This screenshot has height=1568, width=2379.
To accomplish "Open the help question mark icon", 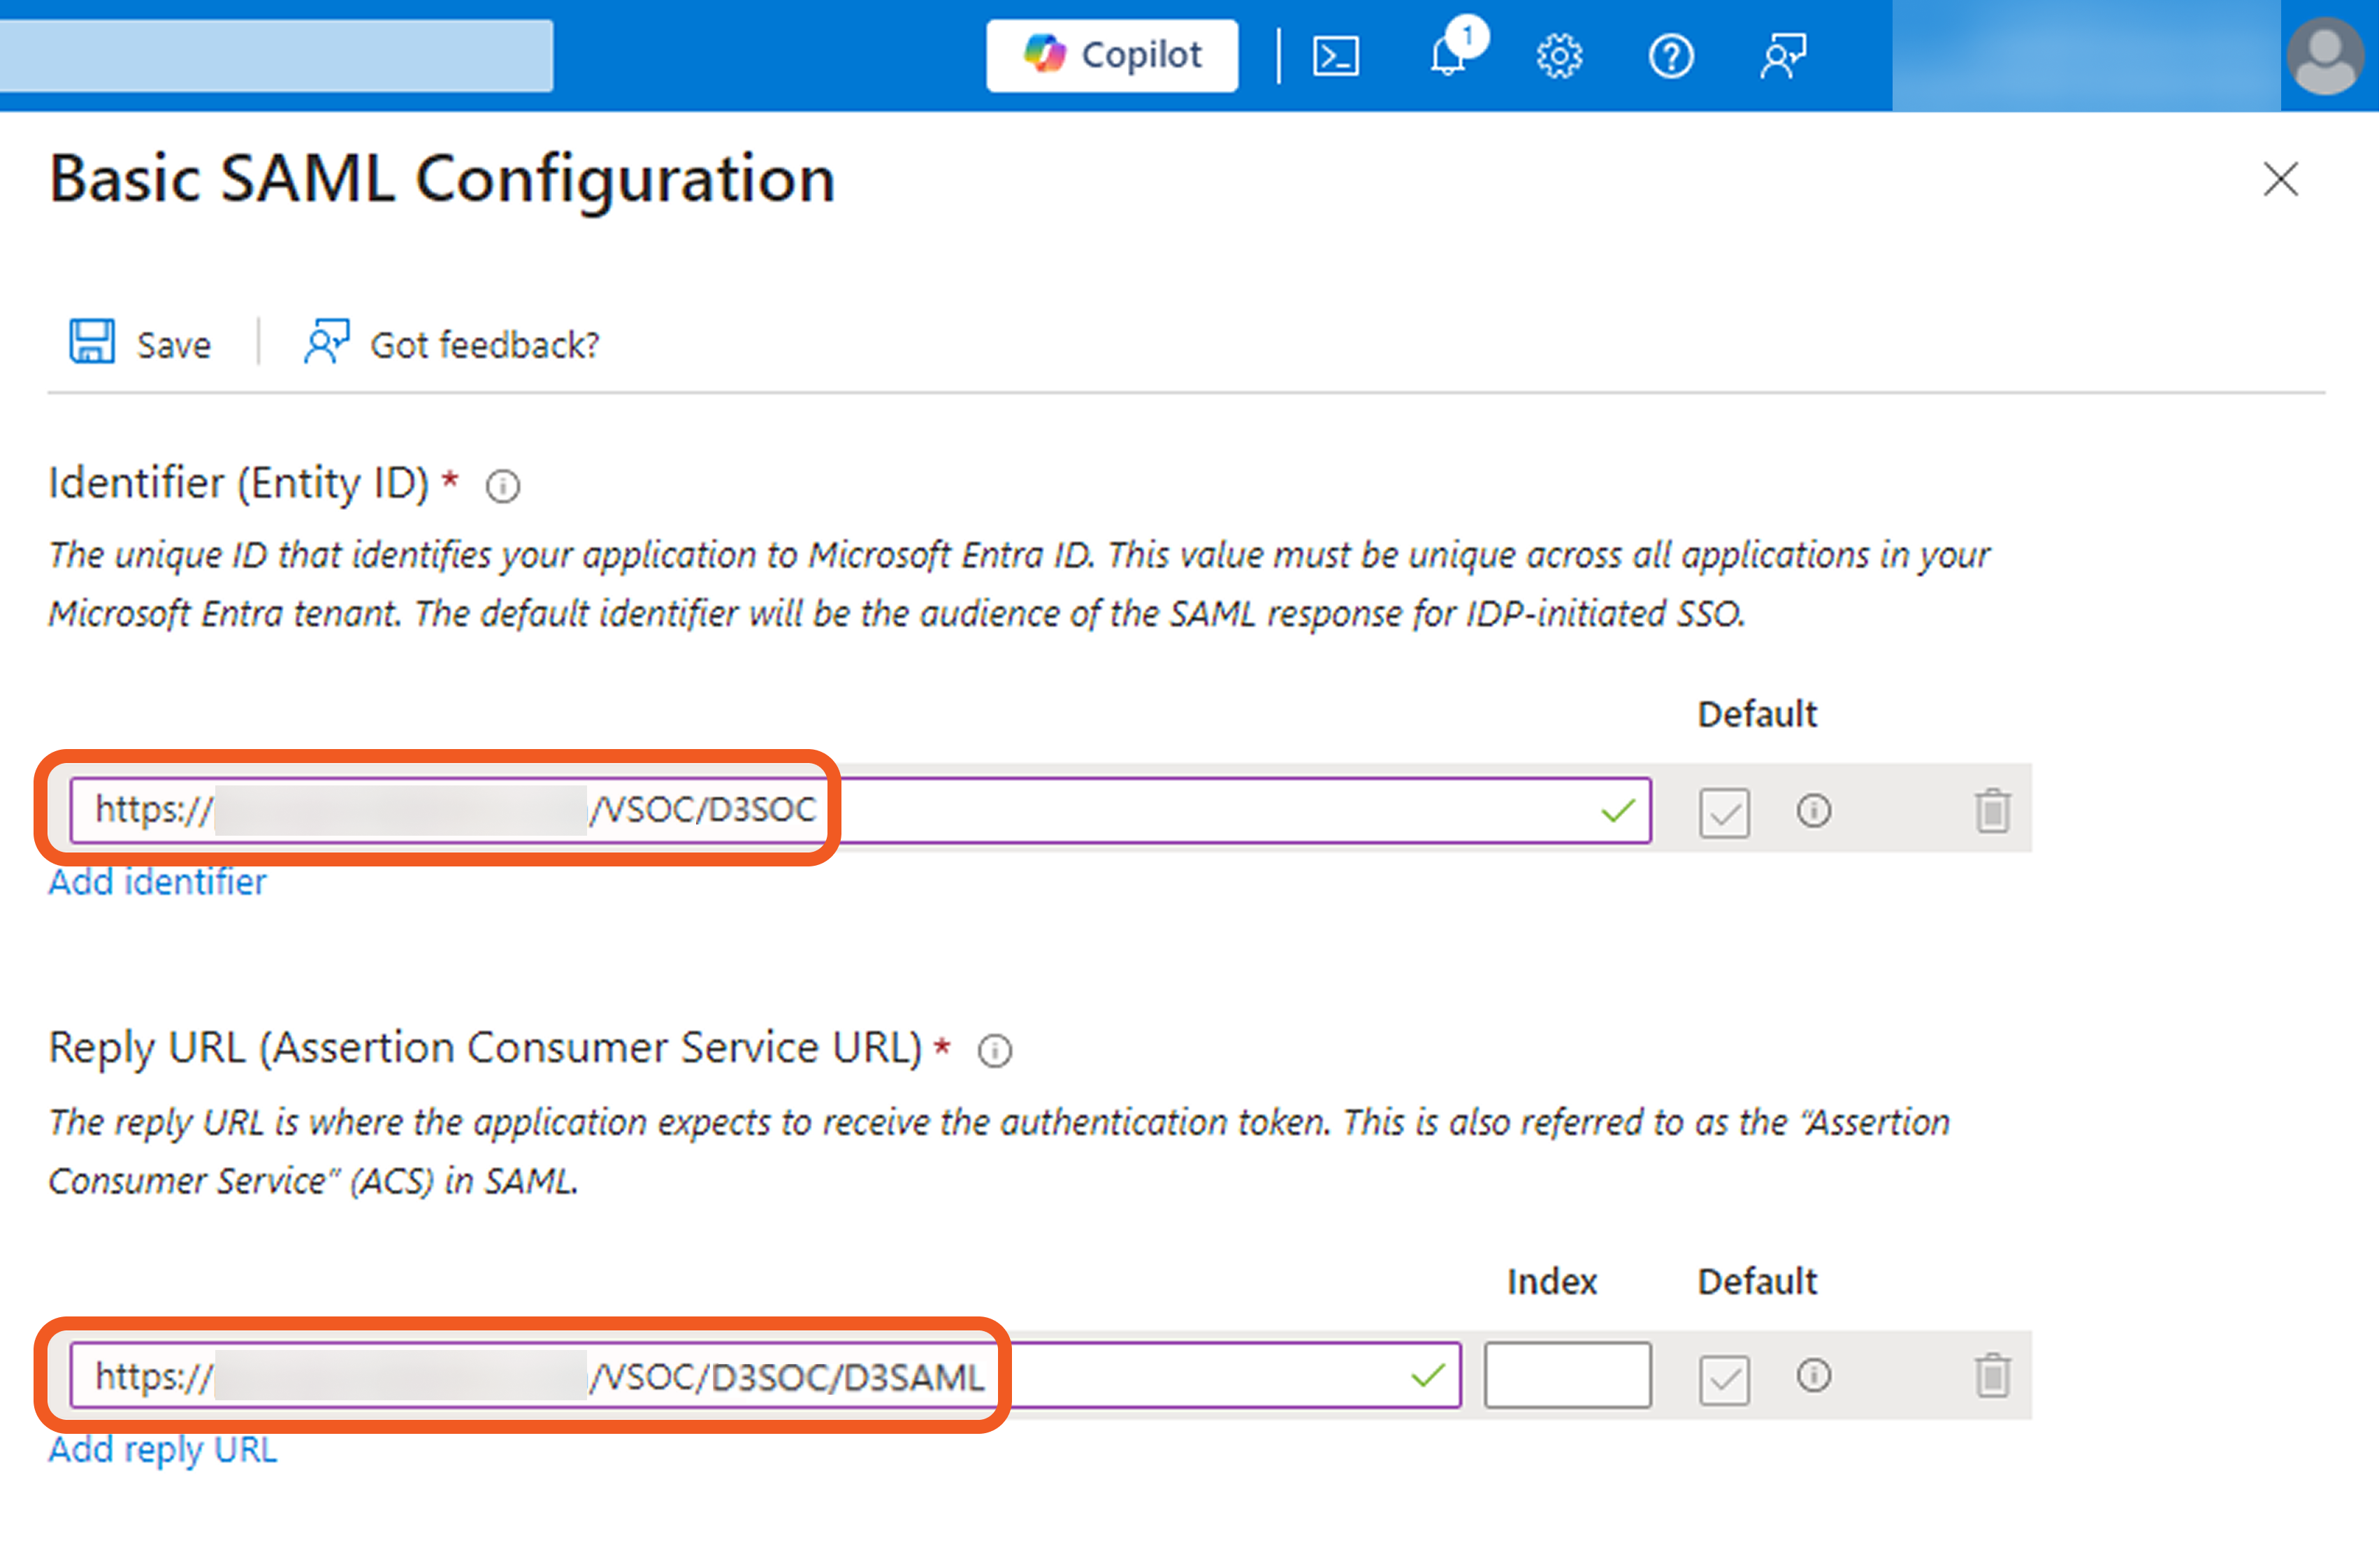I will pyautogui.click(x=1670, y=56).
